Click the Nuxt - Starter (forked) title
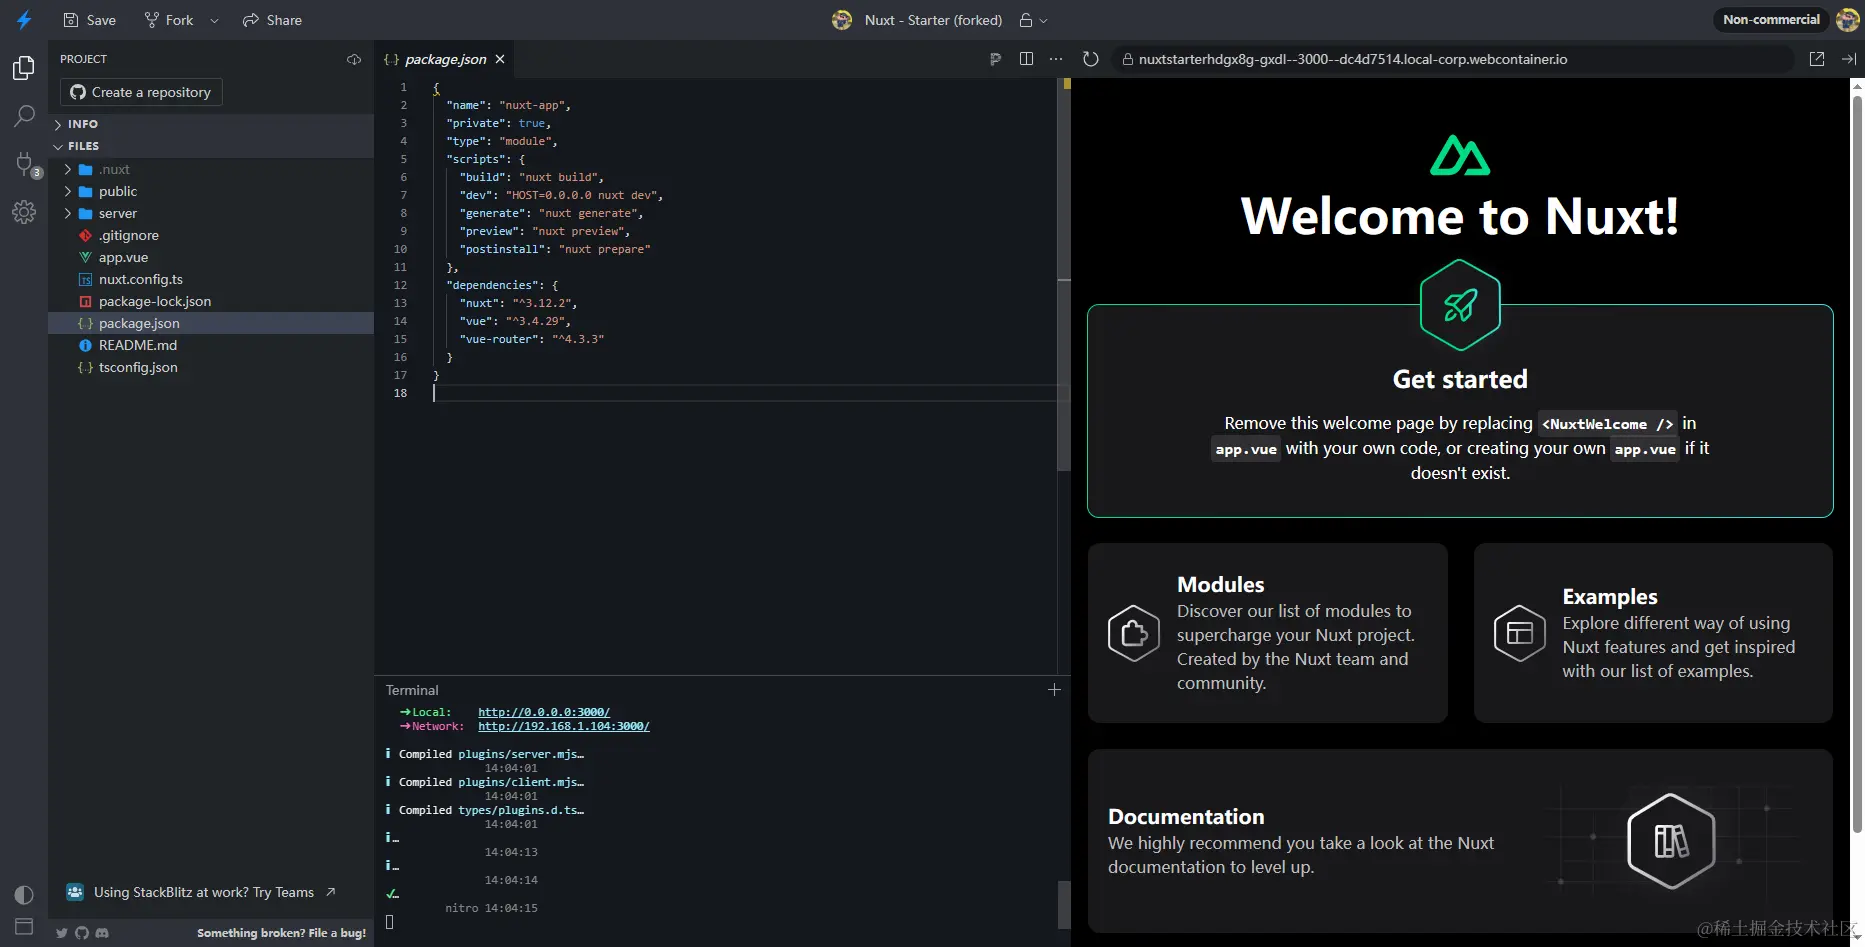 (x=933, y=20)
